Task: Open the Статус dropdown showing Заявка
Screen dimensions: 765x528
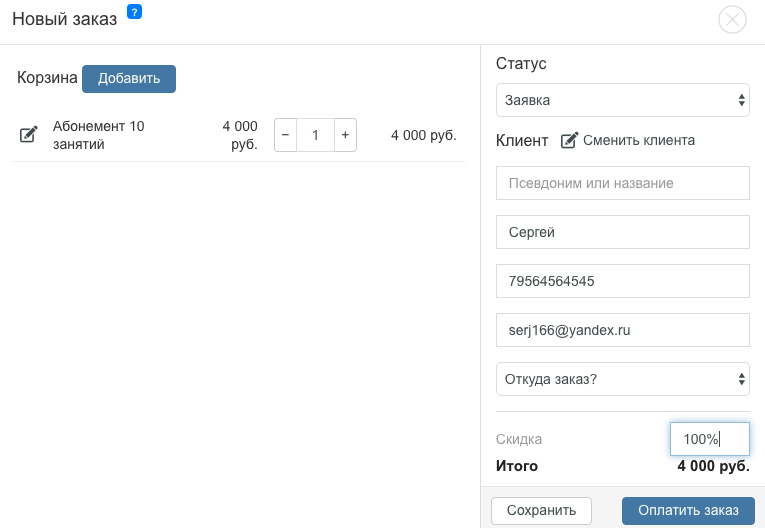Action: coord(623,100)
